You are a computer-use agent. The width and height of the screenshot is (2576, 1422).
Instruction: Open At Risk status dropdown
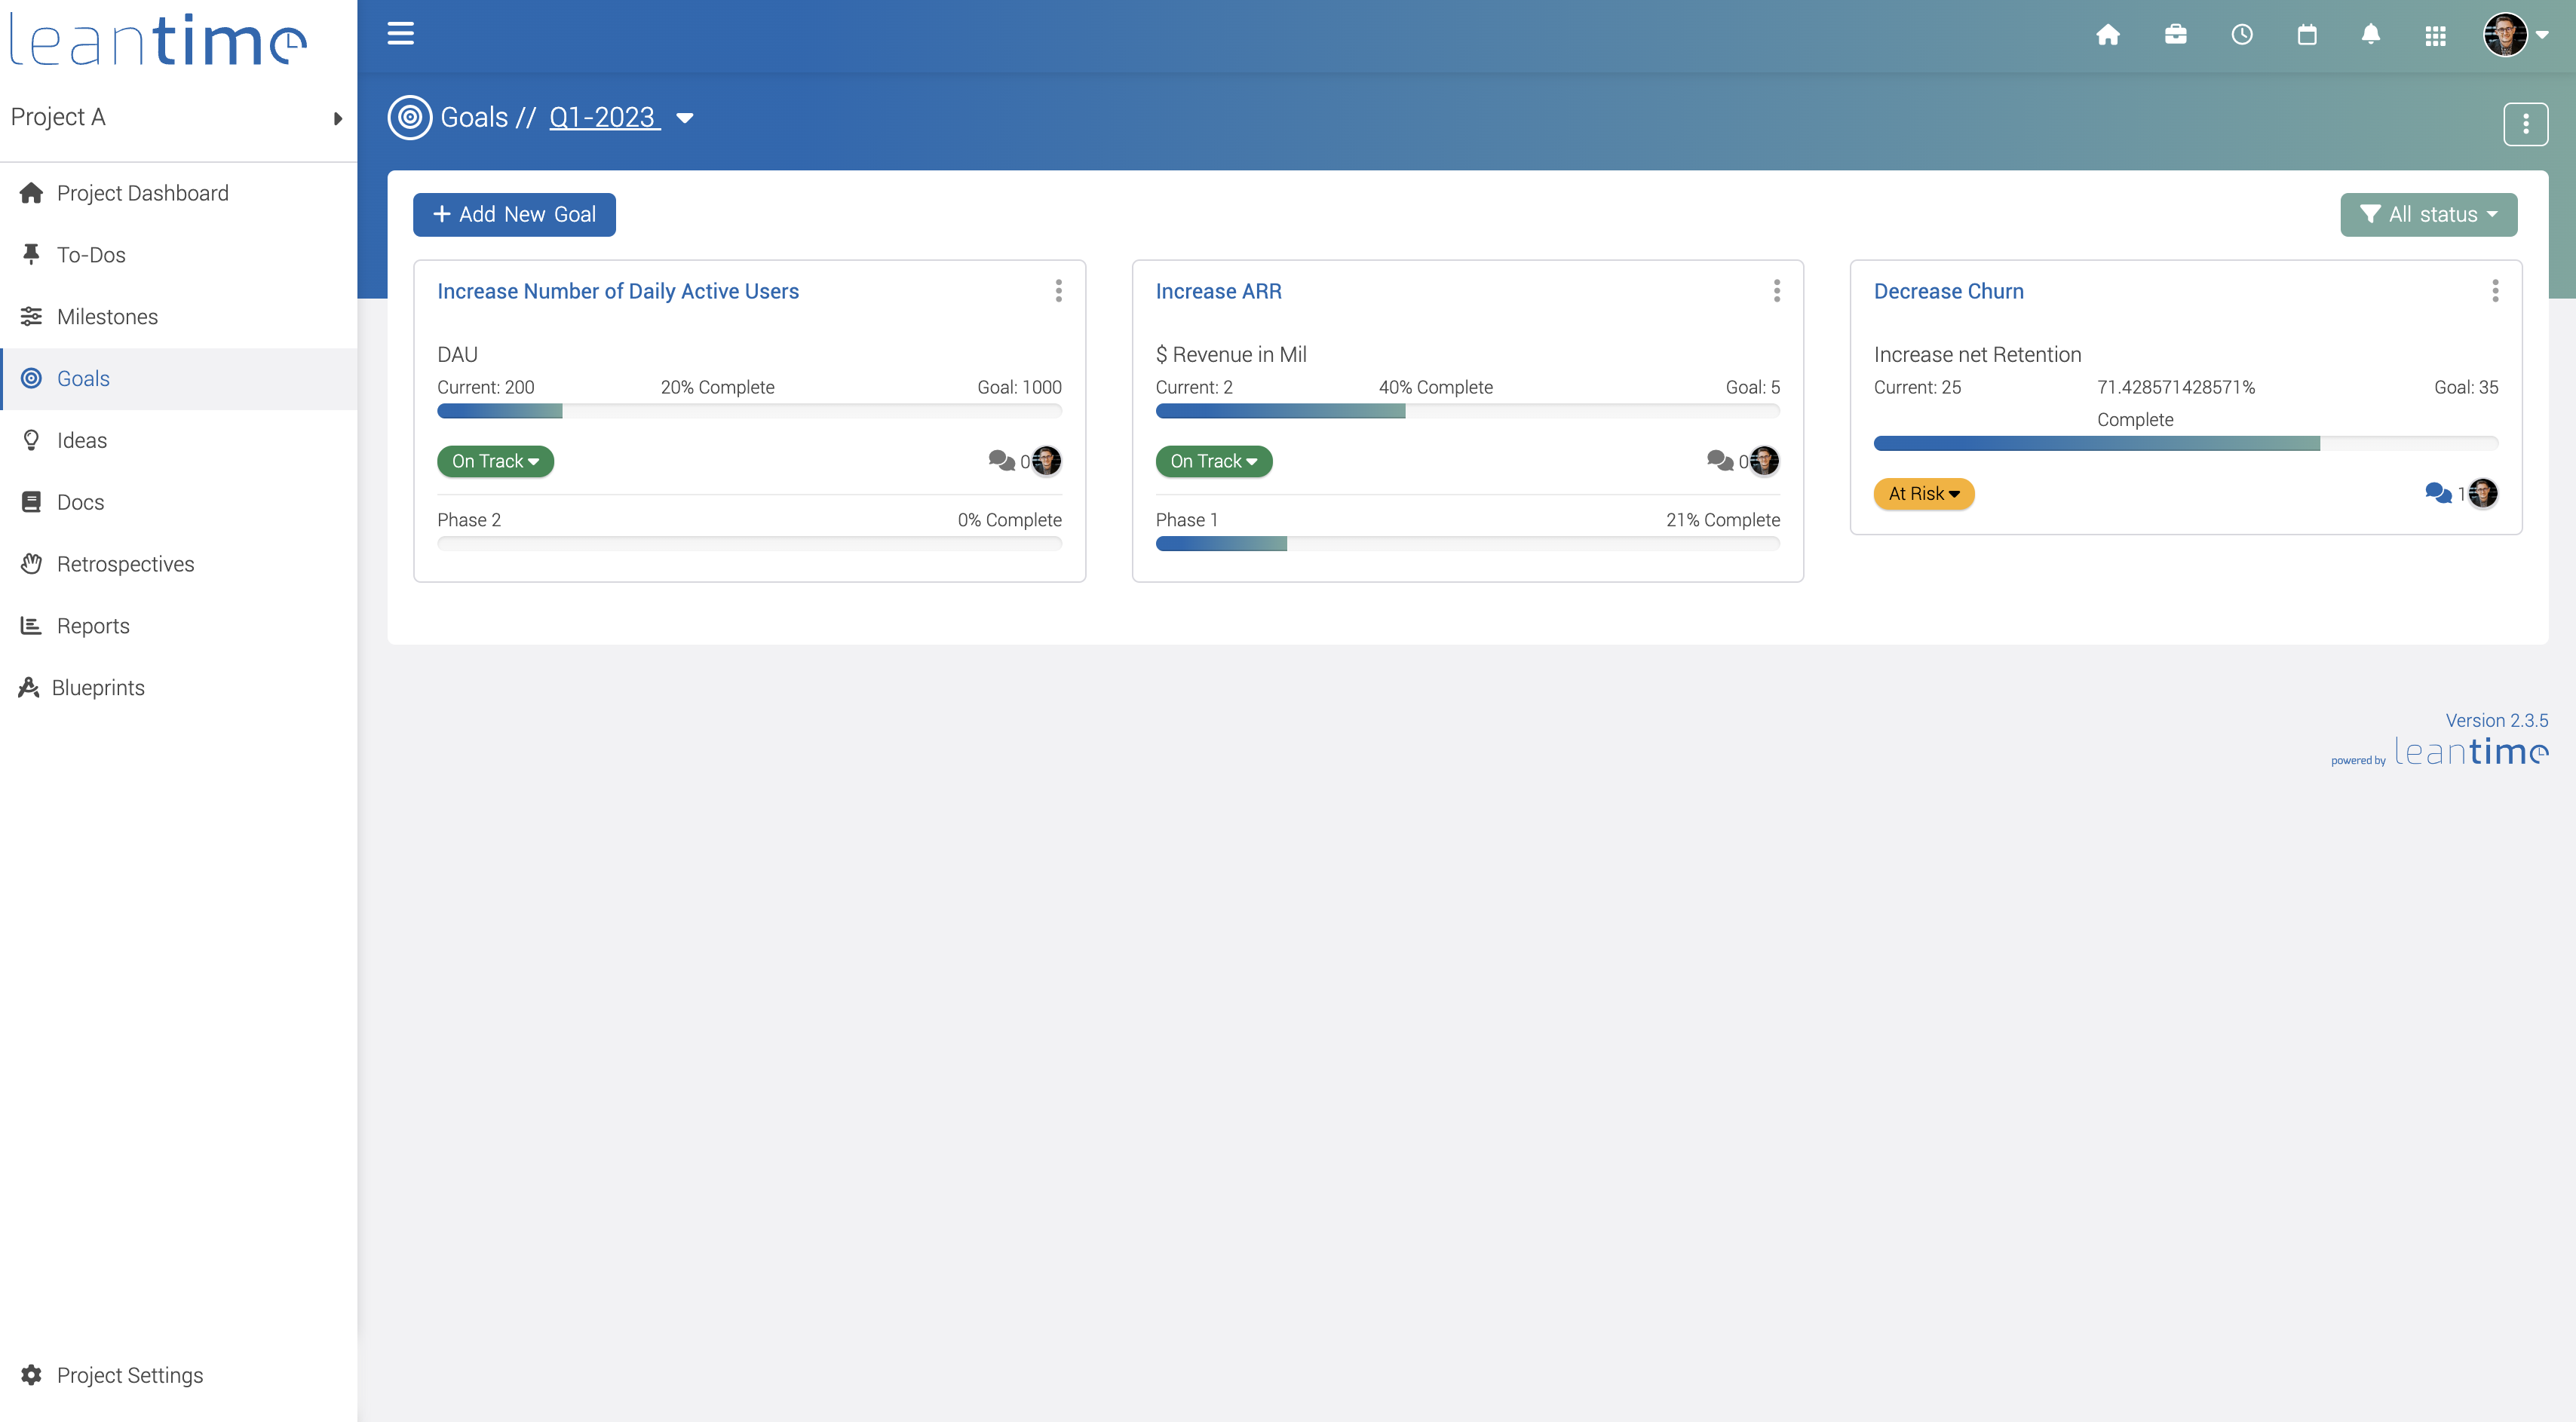point(1923,494)
